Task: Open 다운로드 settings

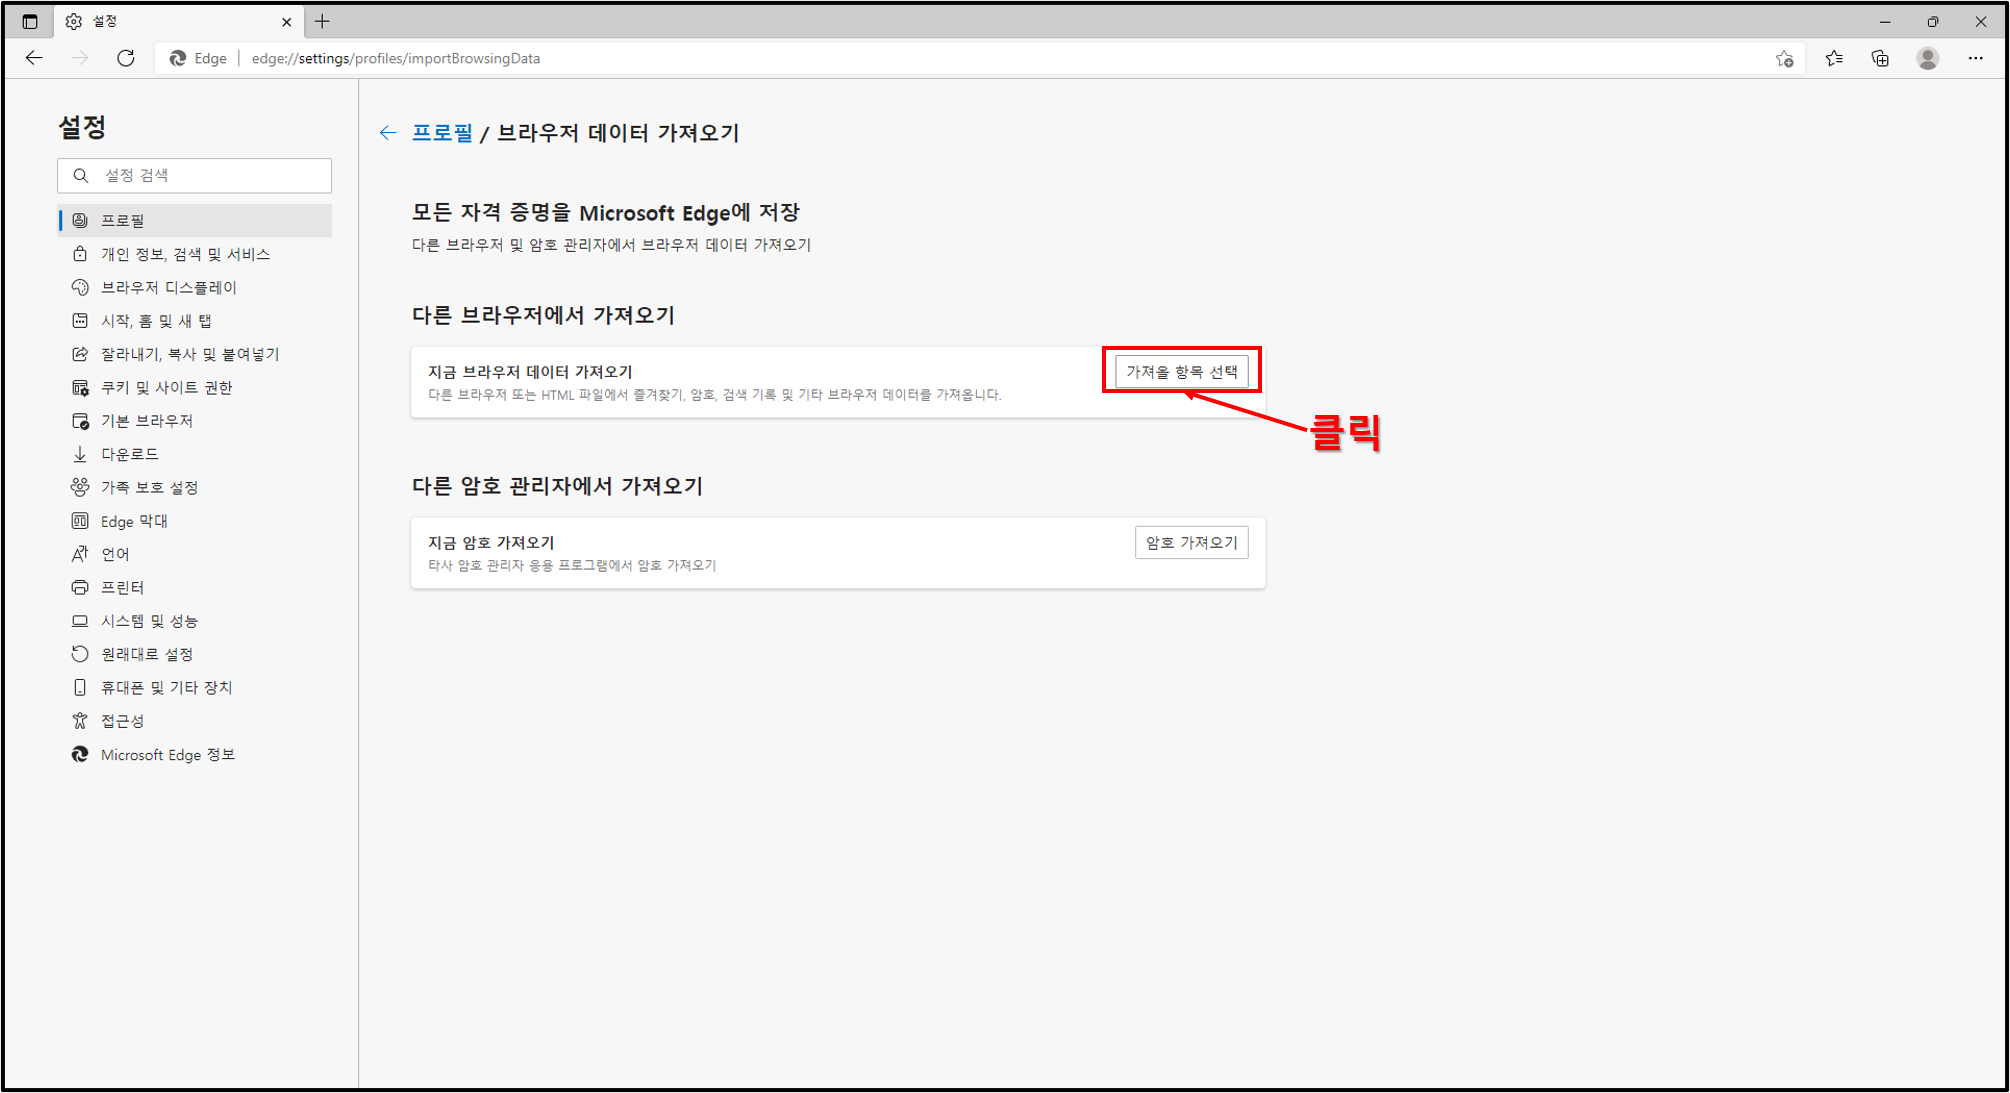Action: 195,454
